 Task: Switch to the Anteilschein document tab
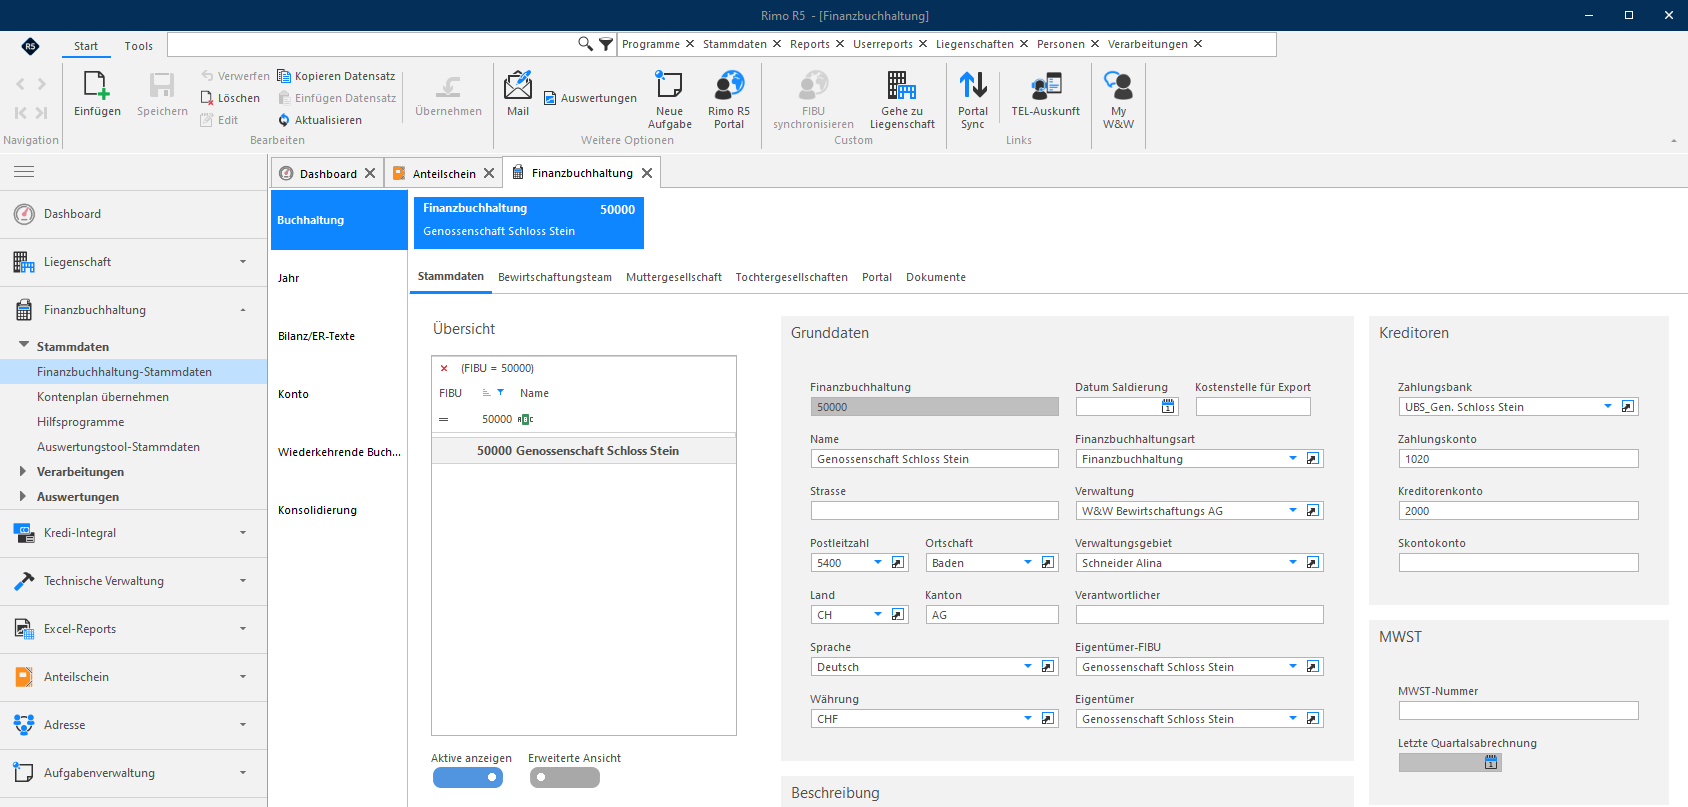click(x=444, y=174)
